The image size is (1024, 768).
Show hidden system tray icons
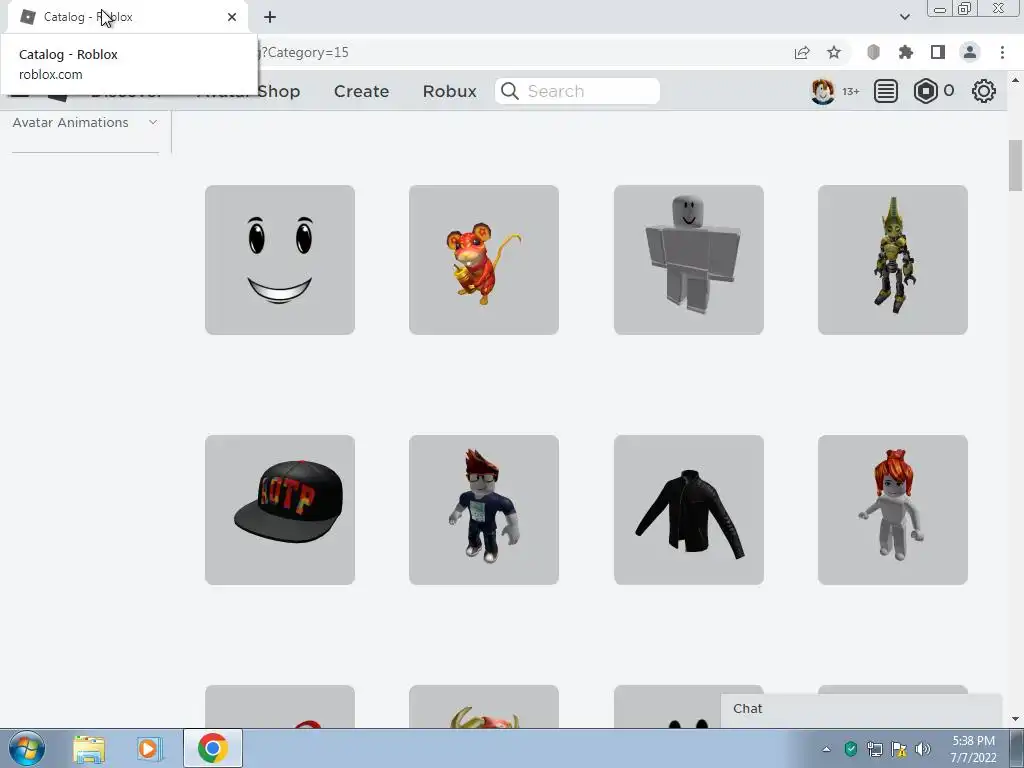826,749
